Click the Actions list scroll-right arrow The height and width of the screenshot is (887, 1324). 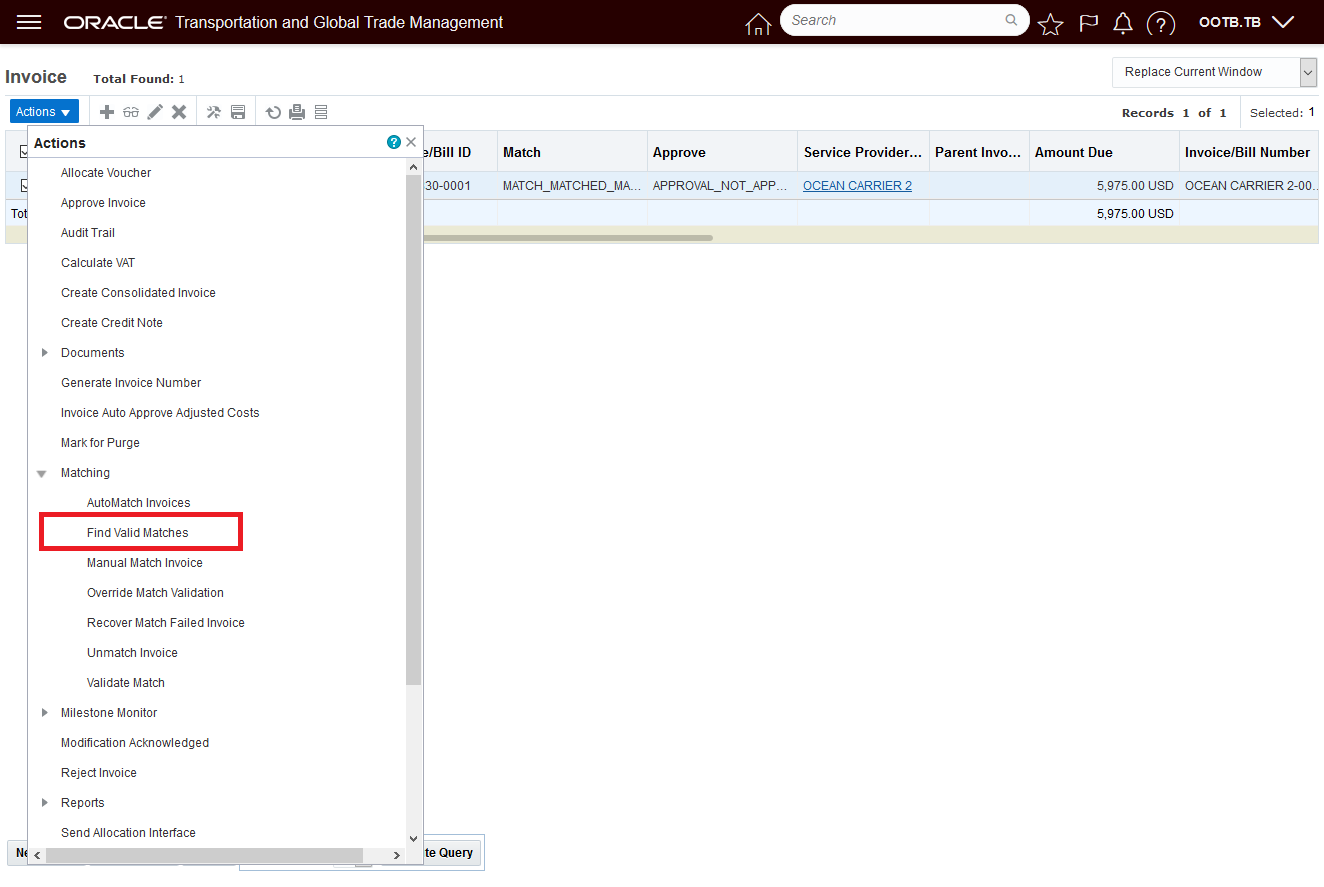tap(396, 855)
